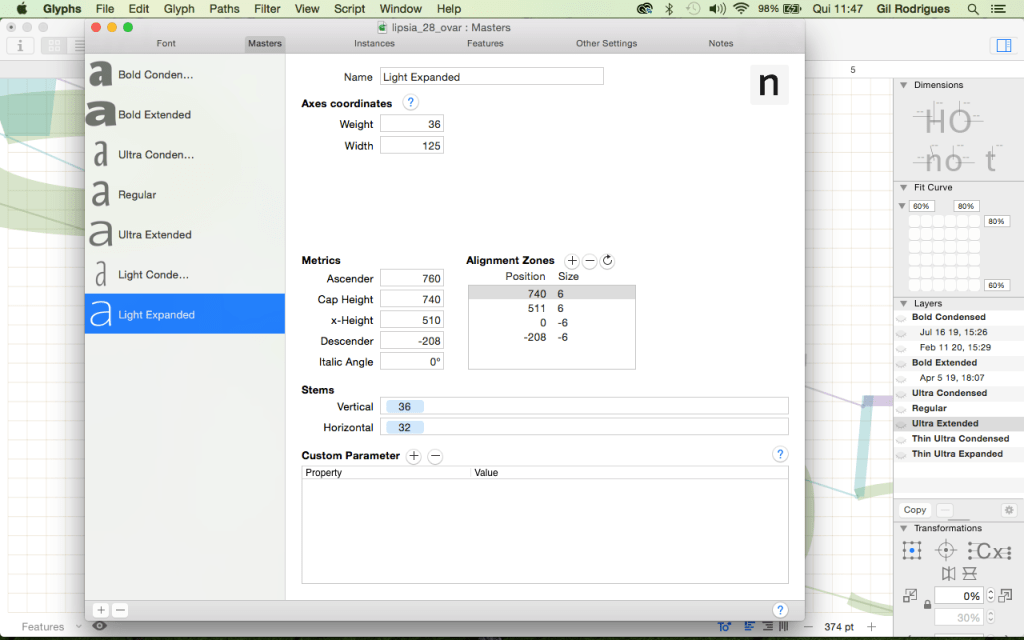Screen dimensions: 1024x640
Task: Add a custom parameter with plus
Action: [x=414, y=456]
